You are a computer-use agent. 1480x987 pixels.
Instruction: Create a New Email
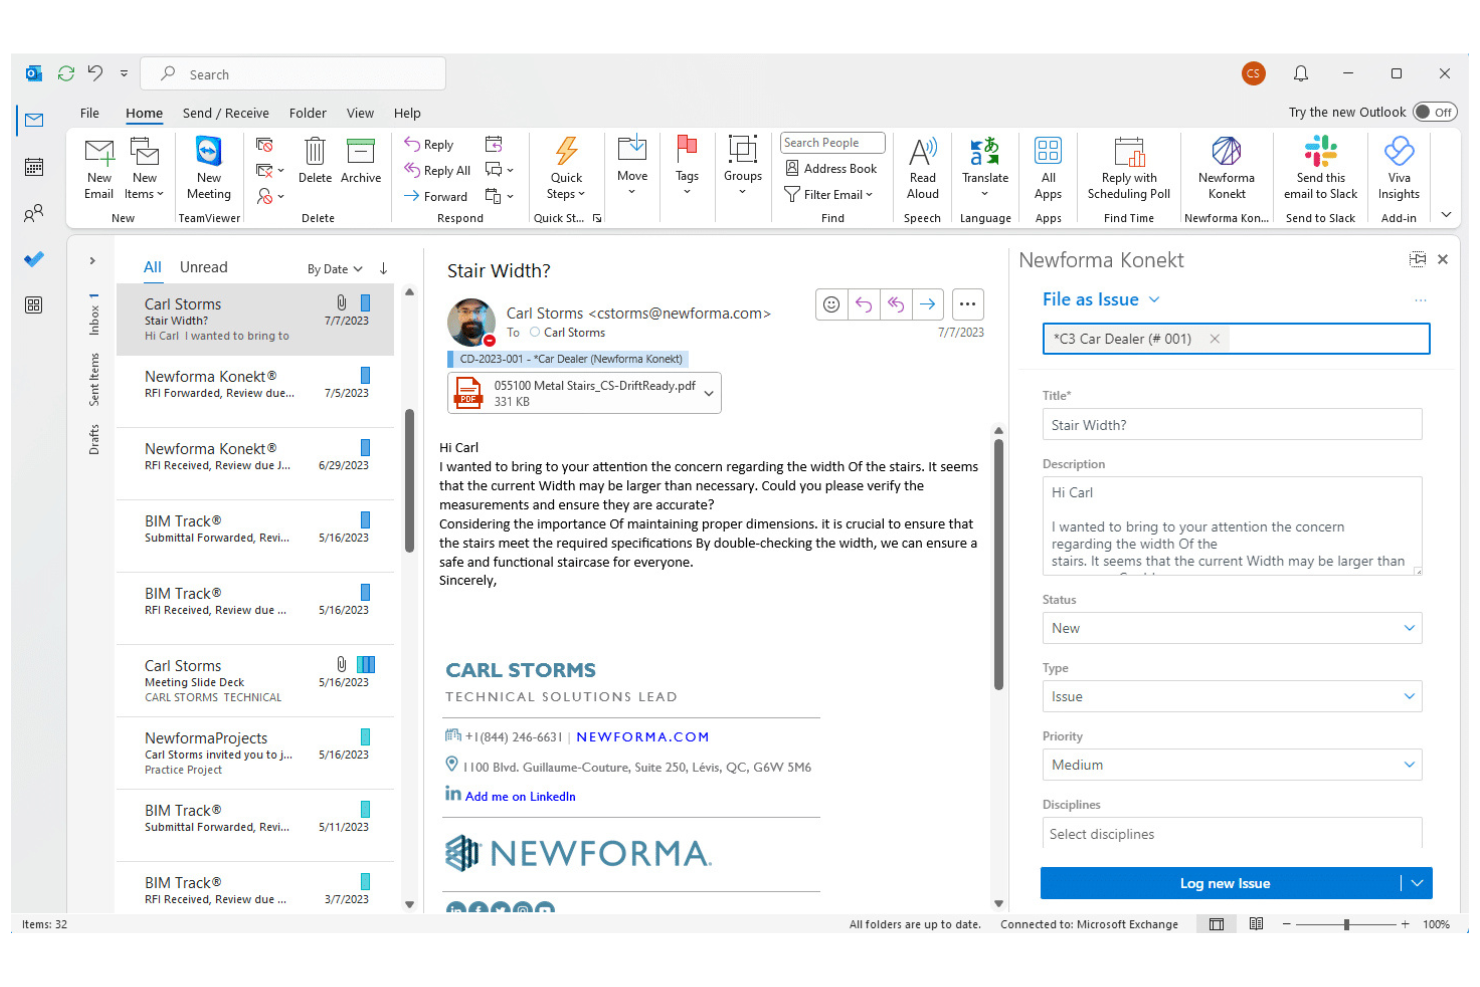[99, 168]
